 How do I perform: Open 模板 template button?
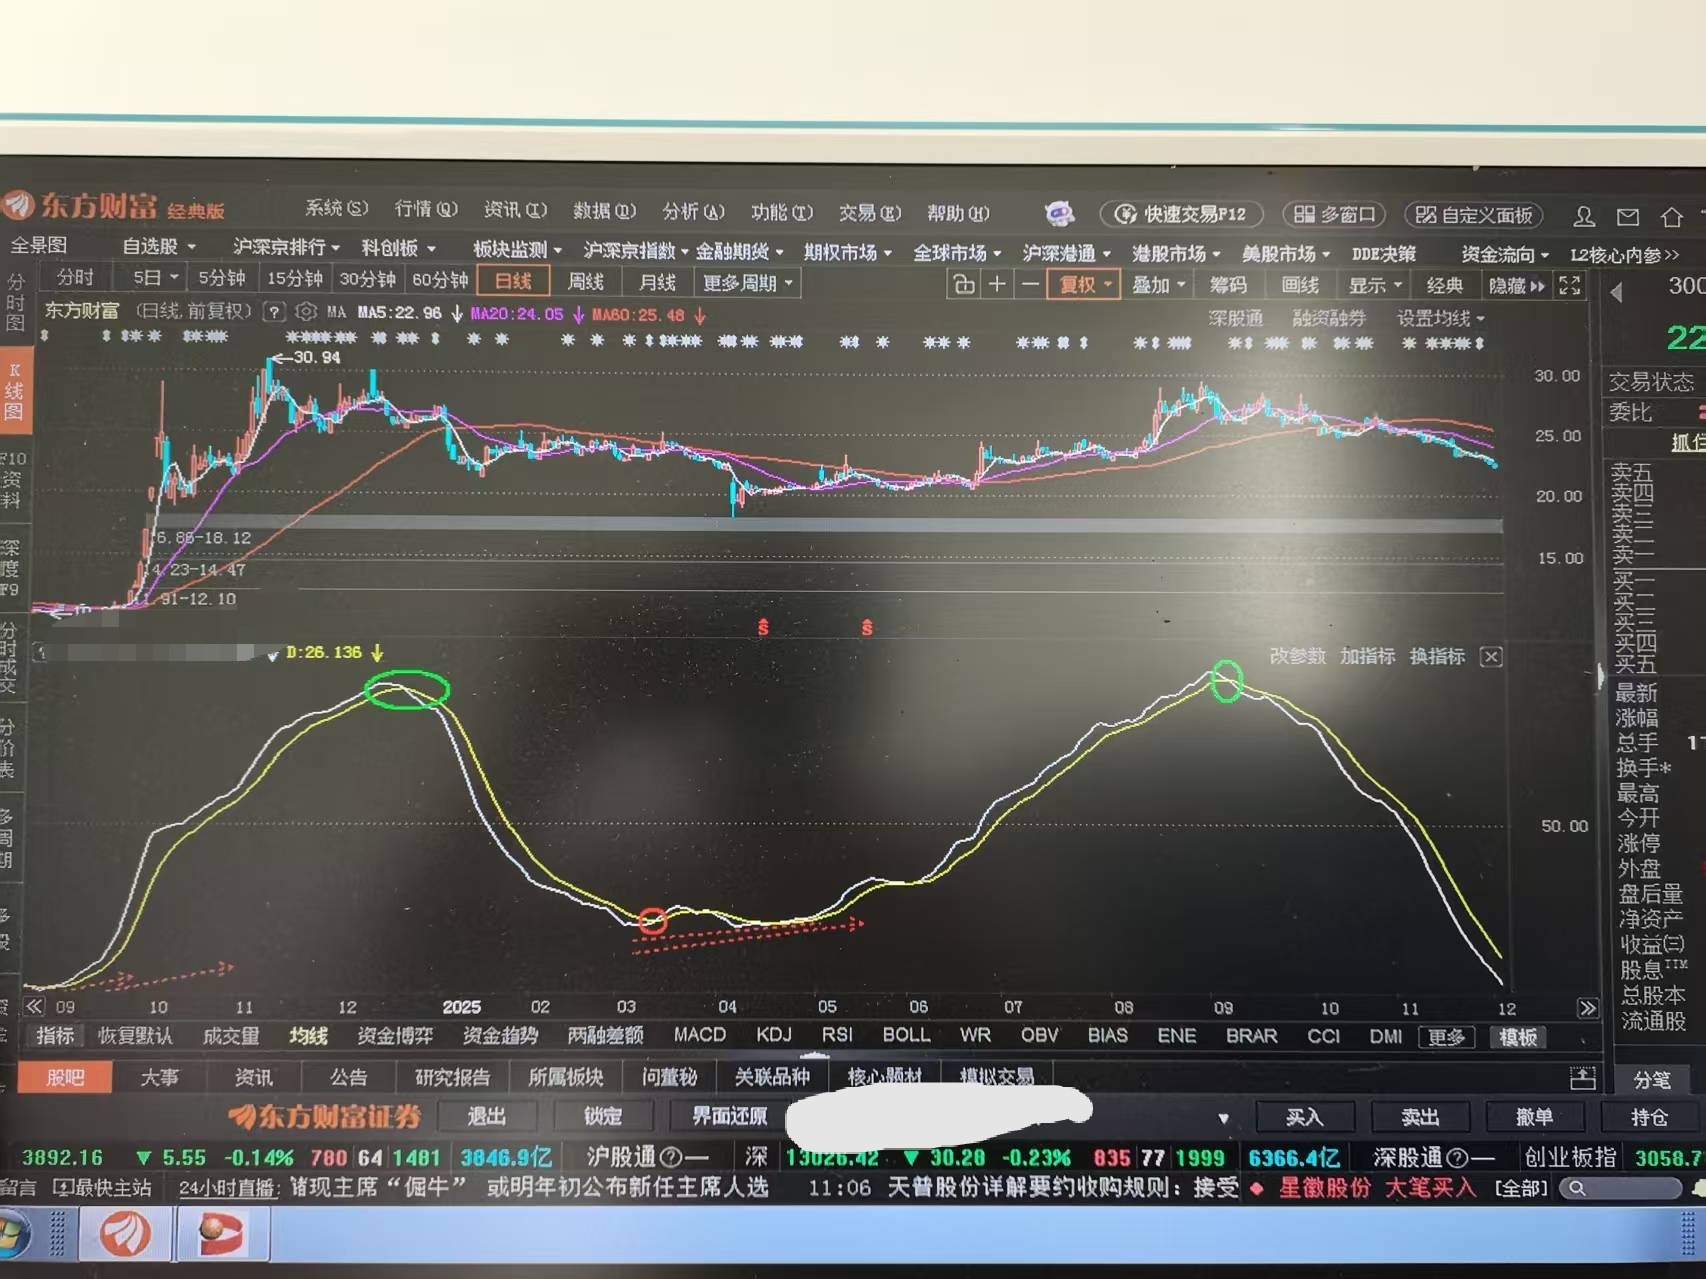pos(1518,1037)
